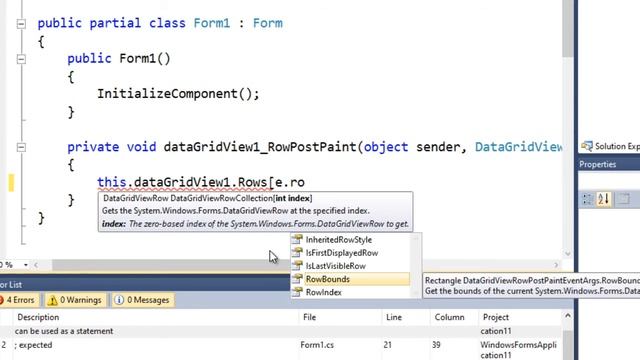
Task: Click the IsFirstDisplayedRow property icon
Action: [x=297, y=252]
